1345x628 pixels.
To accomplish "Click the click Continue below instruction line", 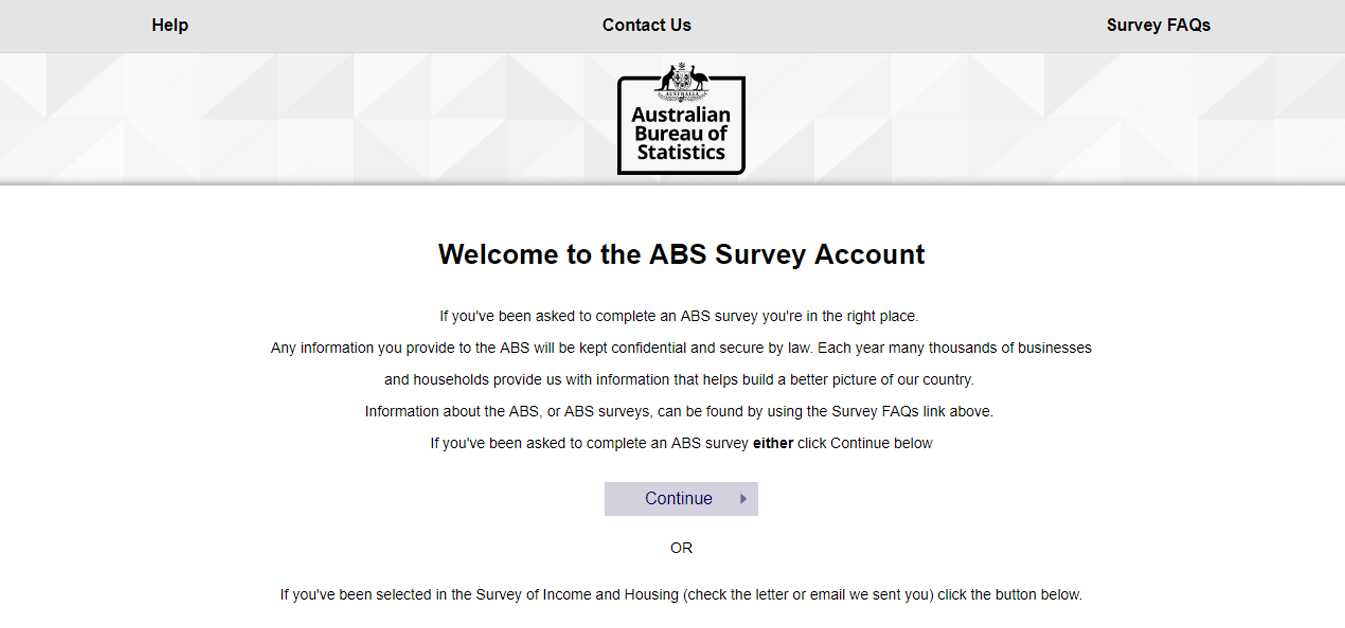I will click(681, 443).
